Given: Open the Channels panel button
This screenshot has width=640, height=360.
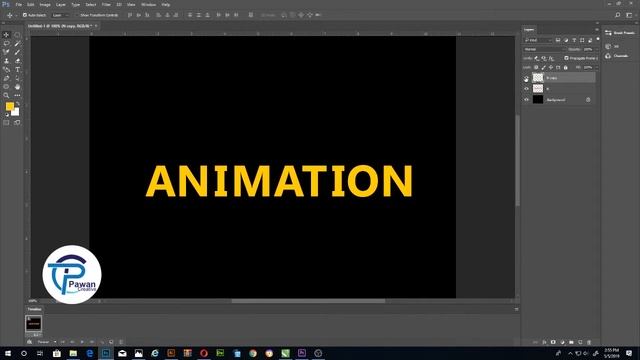Looking at the screenshot, I should click(617, 56).
